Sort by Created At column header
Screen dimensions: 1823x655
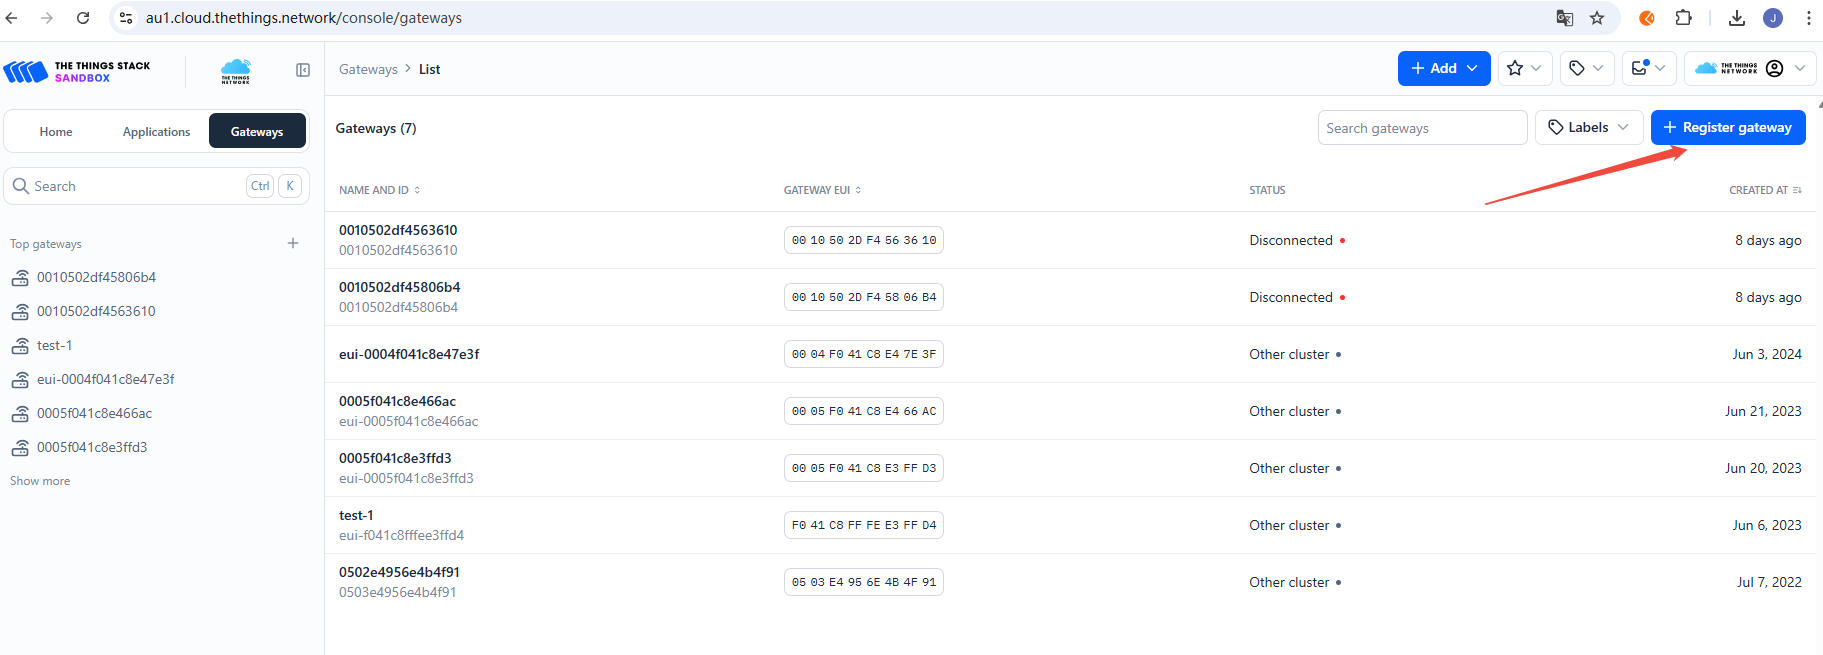tap(1764, 190)
